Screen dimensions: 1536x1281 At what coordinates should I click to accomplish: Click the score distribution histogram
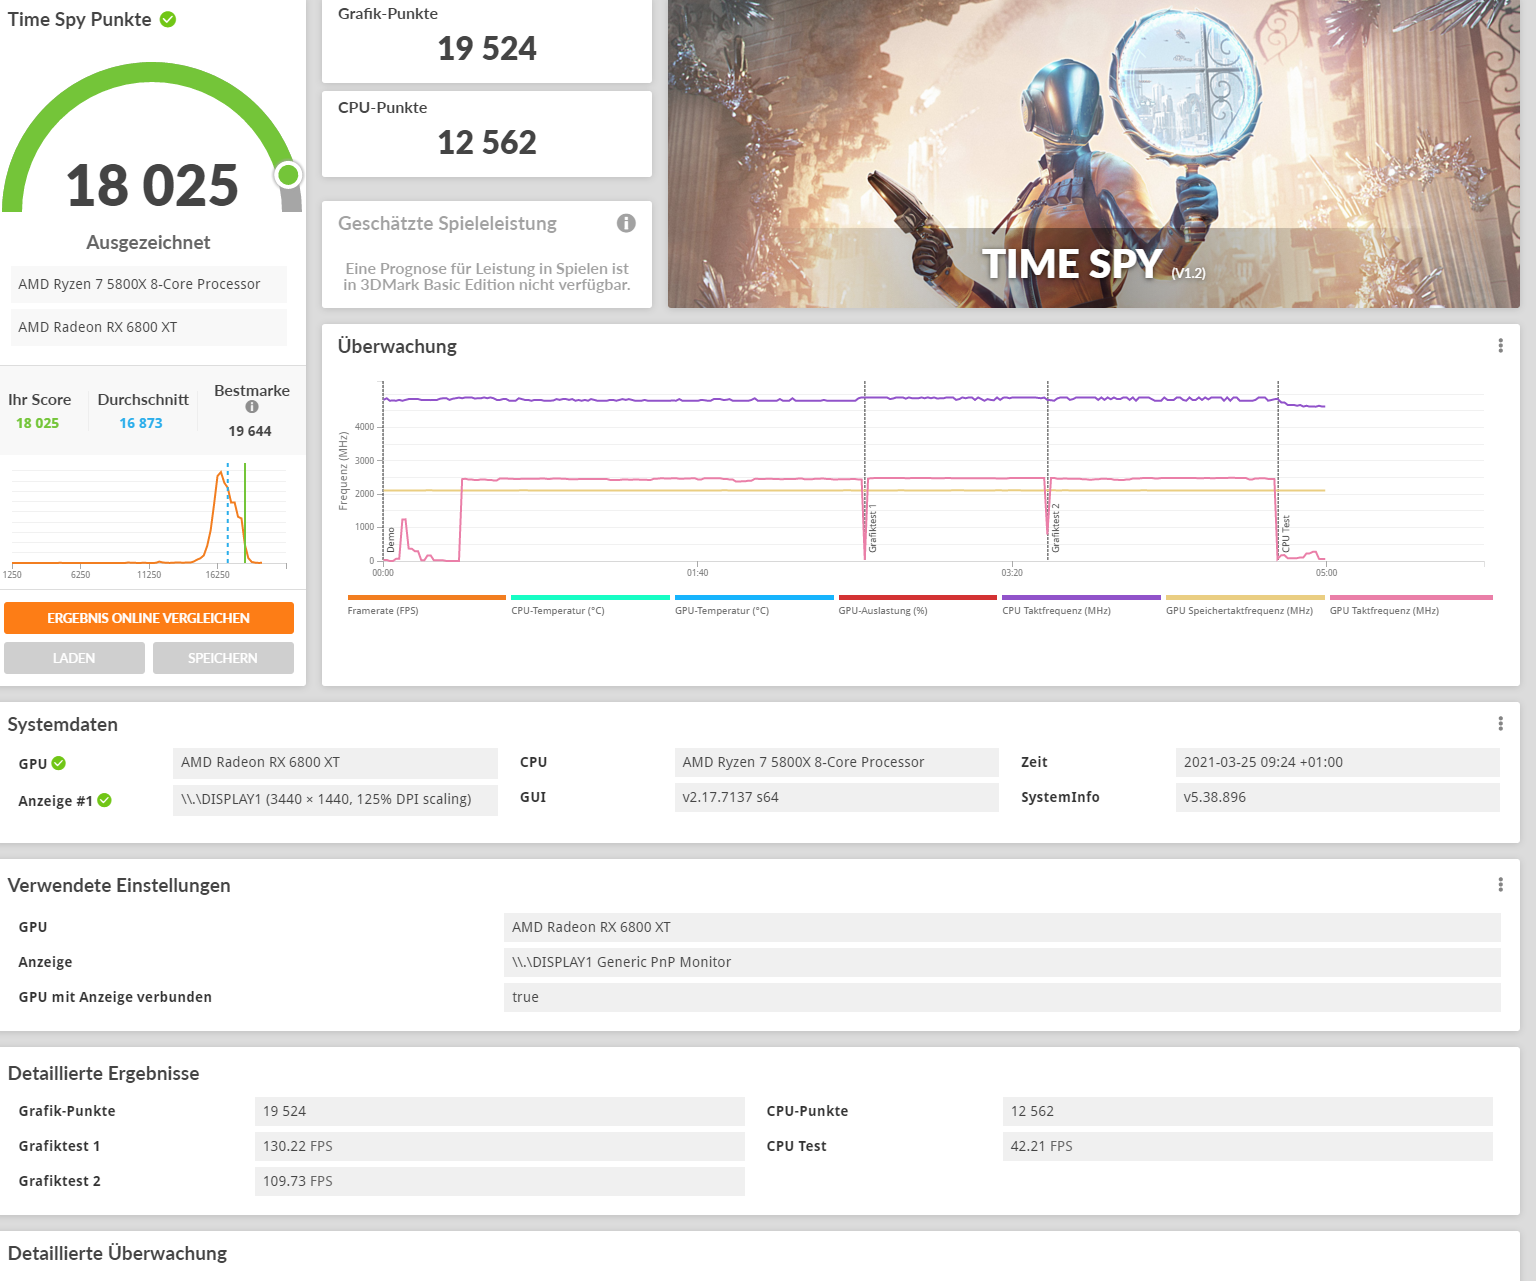[149, 517]
